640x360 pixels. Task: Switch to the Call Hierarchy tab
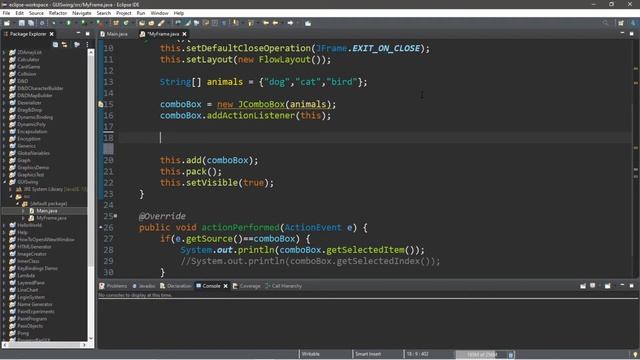tap(283, 286)
